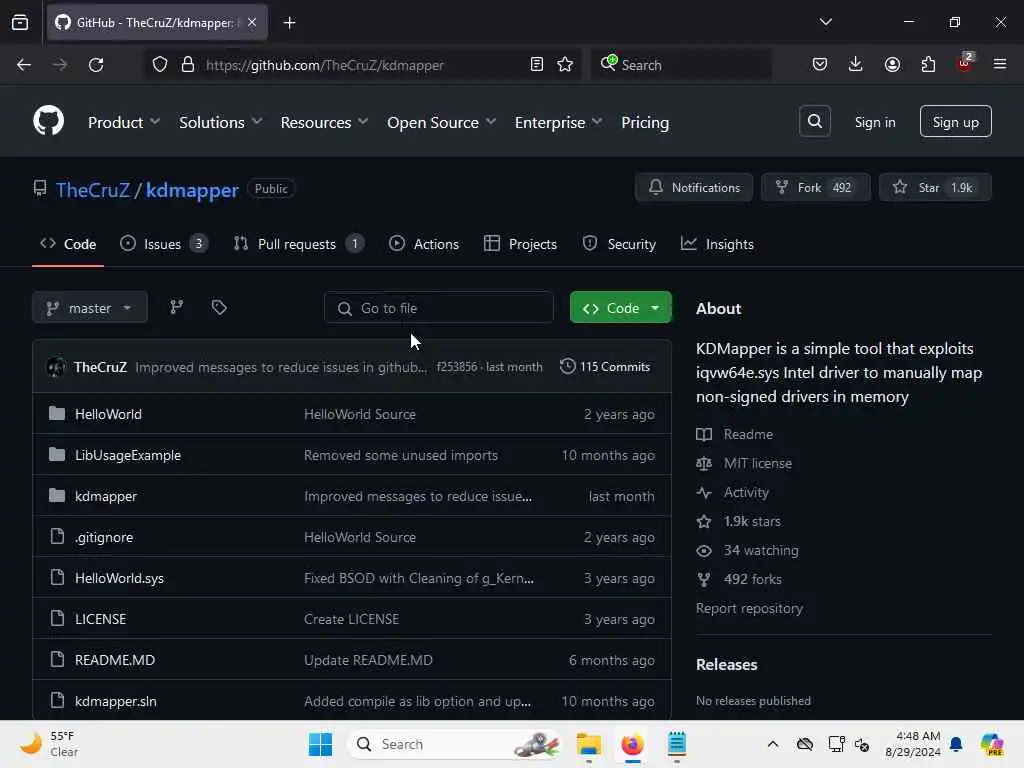Expand the master branch dropdown
This screenshot has height=768, width=1024.
click(x=89, y=308)
